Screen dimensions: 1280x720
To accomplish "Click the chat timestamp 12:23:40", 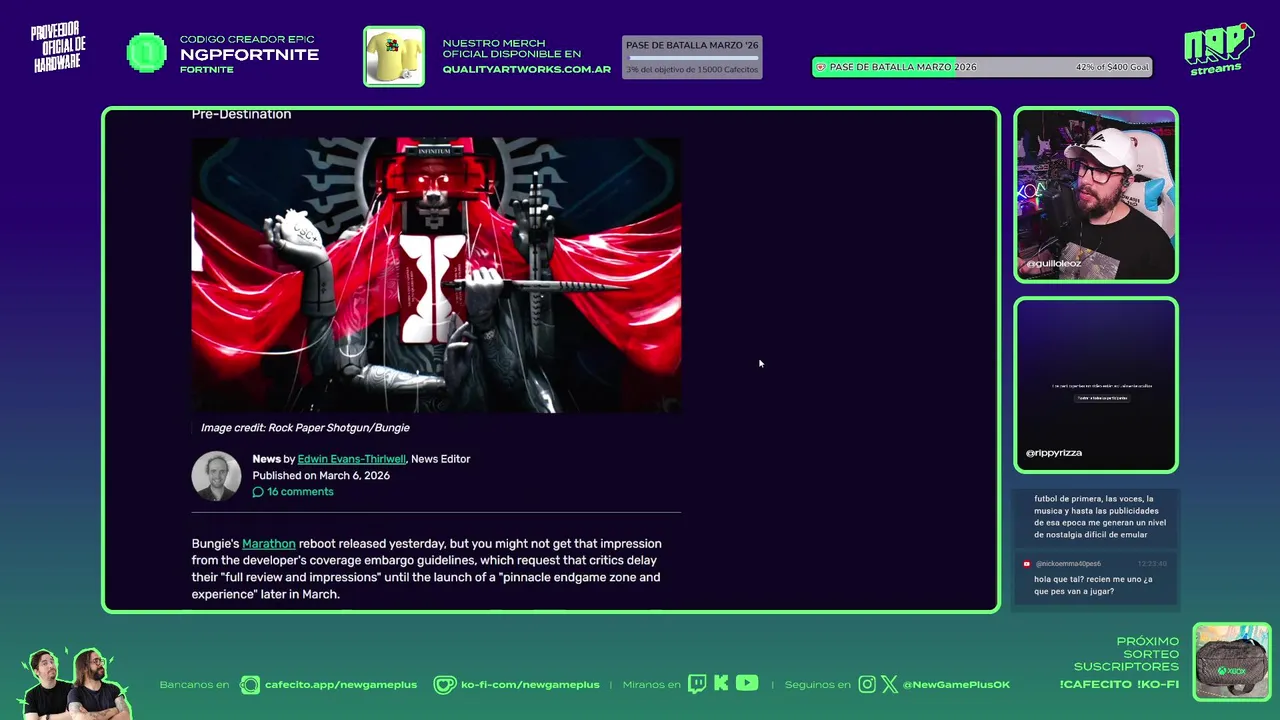I will pyautogui.click(x=1153, y=564).
